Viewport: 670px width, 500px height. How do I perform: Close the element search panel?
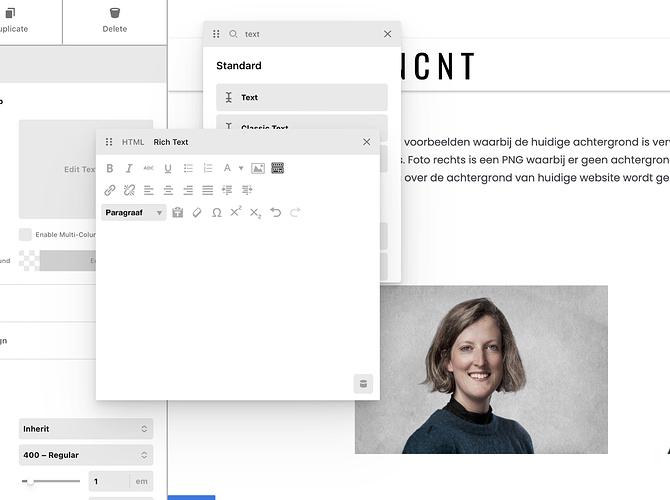(388, 34)
